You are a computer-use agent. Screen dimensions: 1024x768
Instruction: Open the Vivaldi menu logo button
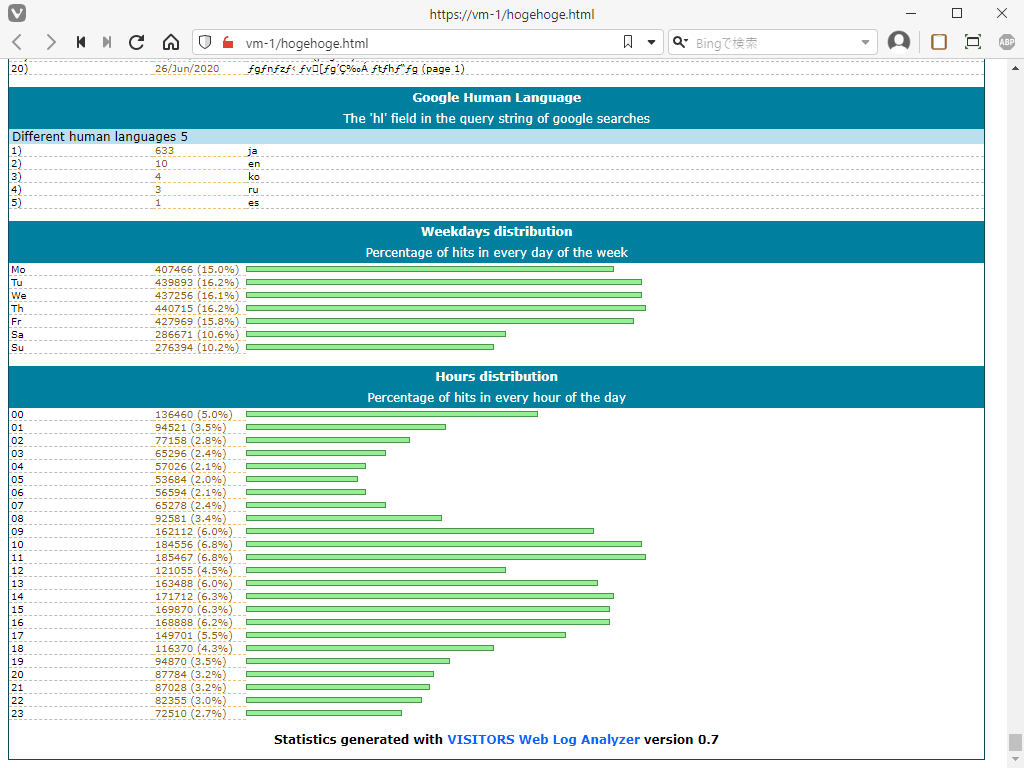point(17,13)
